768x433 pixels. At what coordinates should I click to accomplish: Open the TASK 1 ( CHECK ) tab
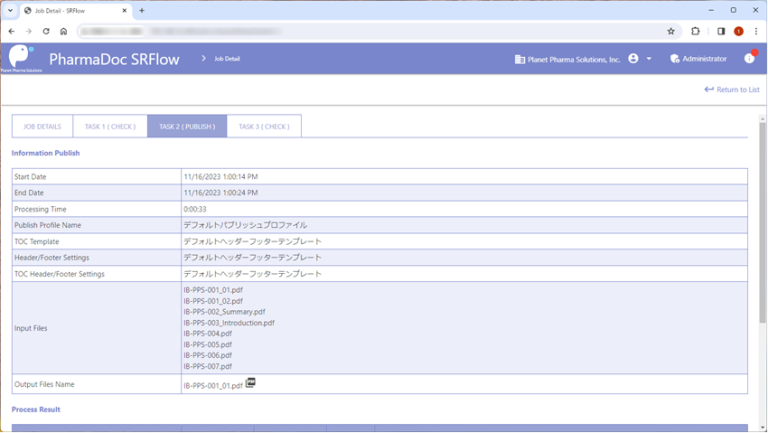coord(110,126)
